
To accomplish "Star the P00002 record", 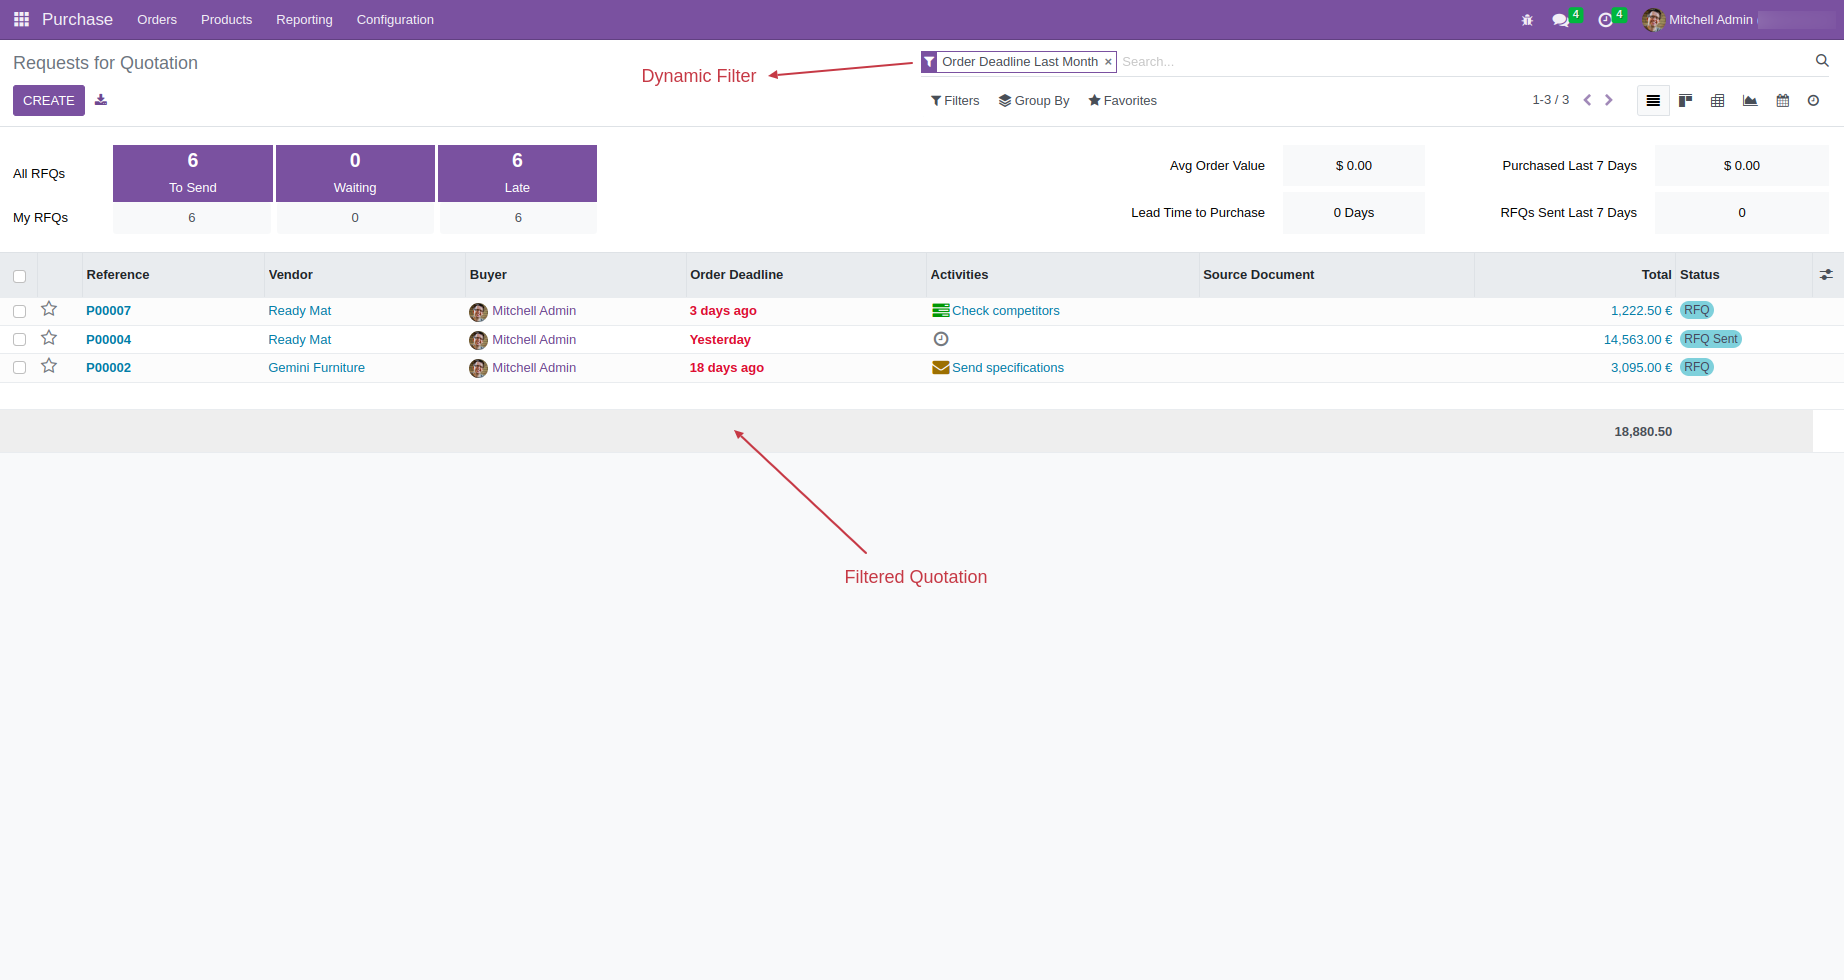I will [x=49, y=366].
